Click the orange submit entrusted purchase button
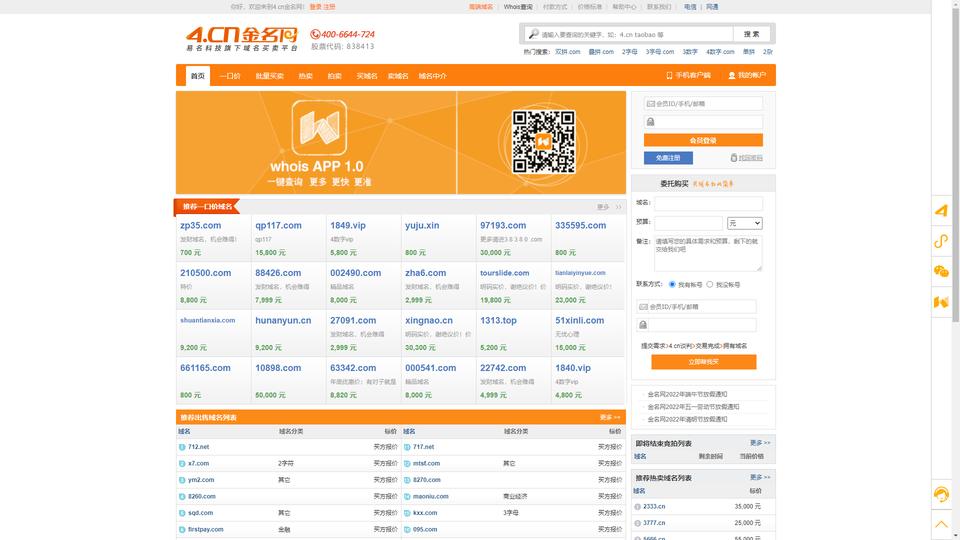 [703, 362]
